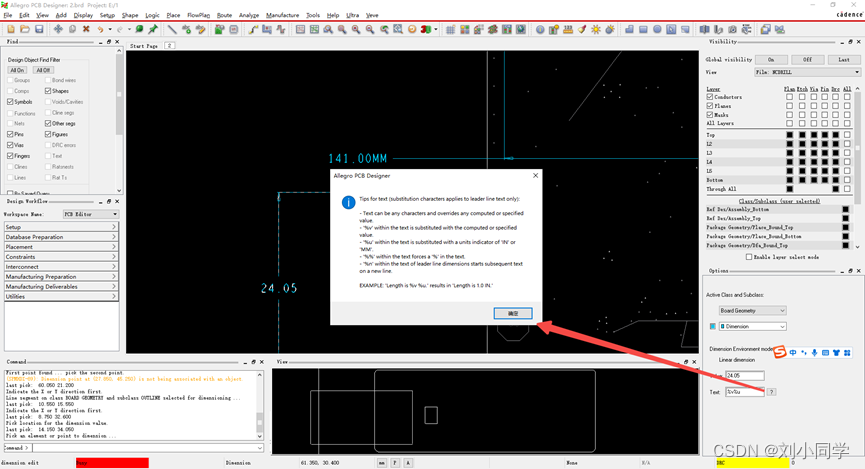The image size is (865, 469).
Task: Select the Move tool (four-arrow icon)
Action: tap(58, 29)
